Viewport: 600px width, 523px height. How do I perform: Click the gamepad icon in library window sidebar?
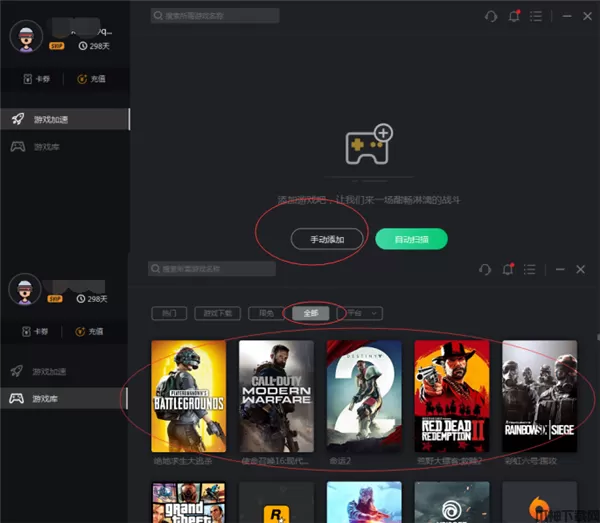tap(16, 398)
